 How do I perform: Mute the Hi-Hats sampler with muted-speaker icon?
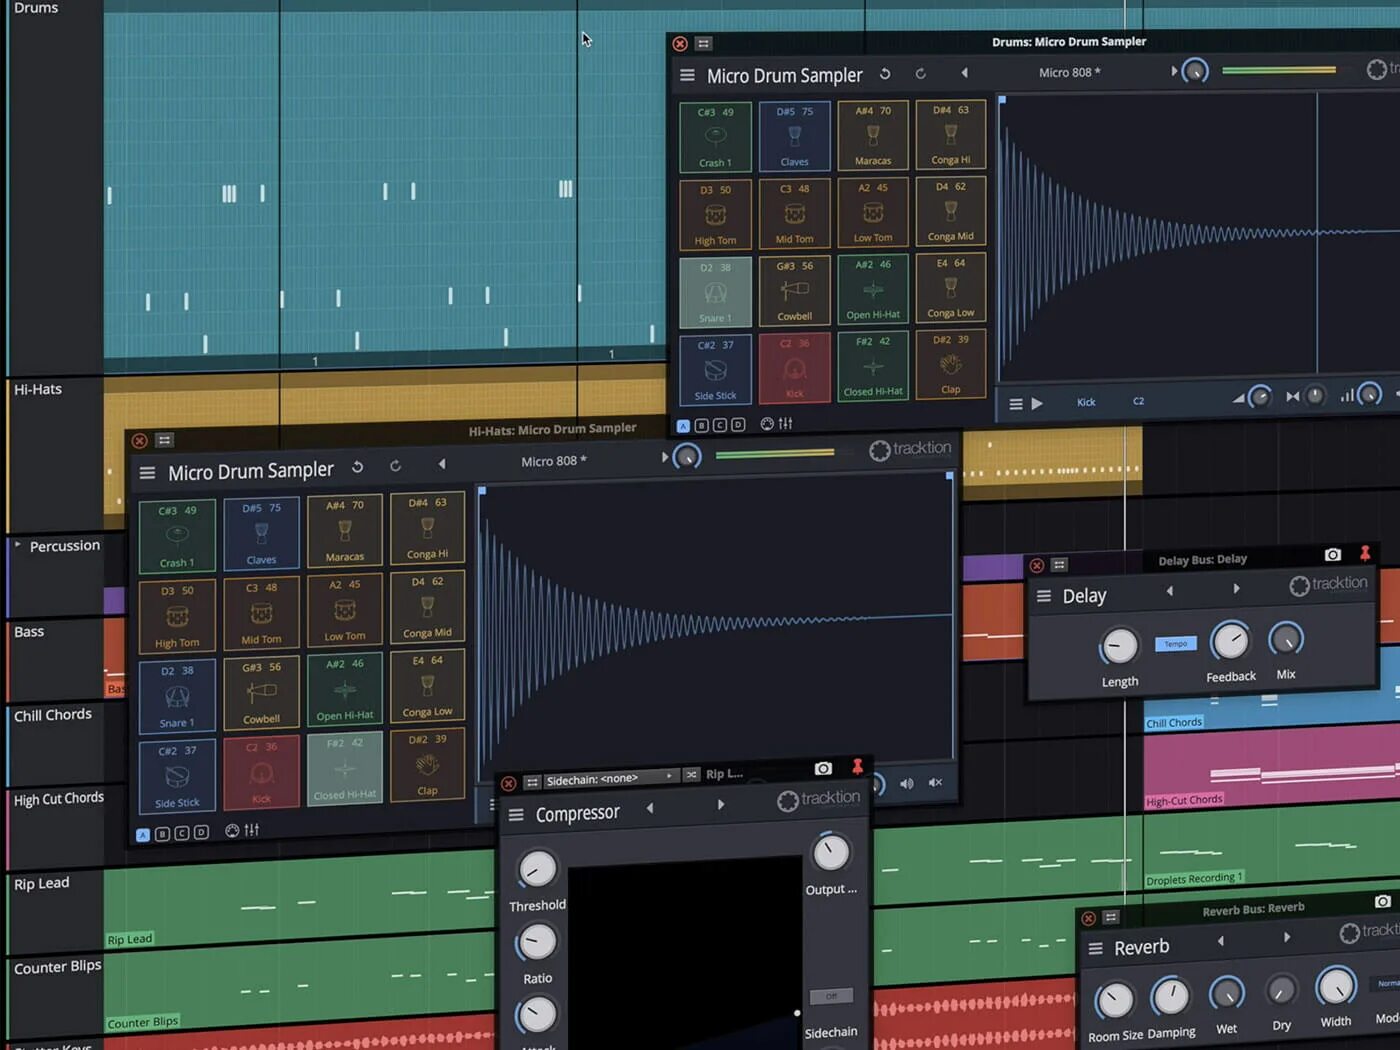pyautogui.click(x=935, y=782)
